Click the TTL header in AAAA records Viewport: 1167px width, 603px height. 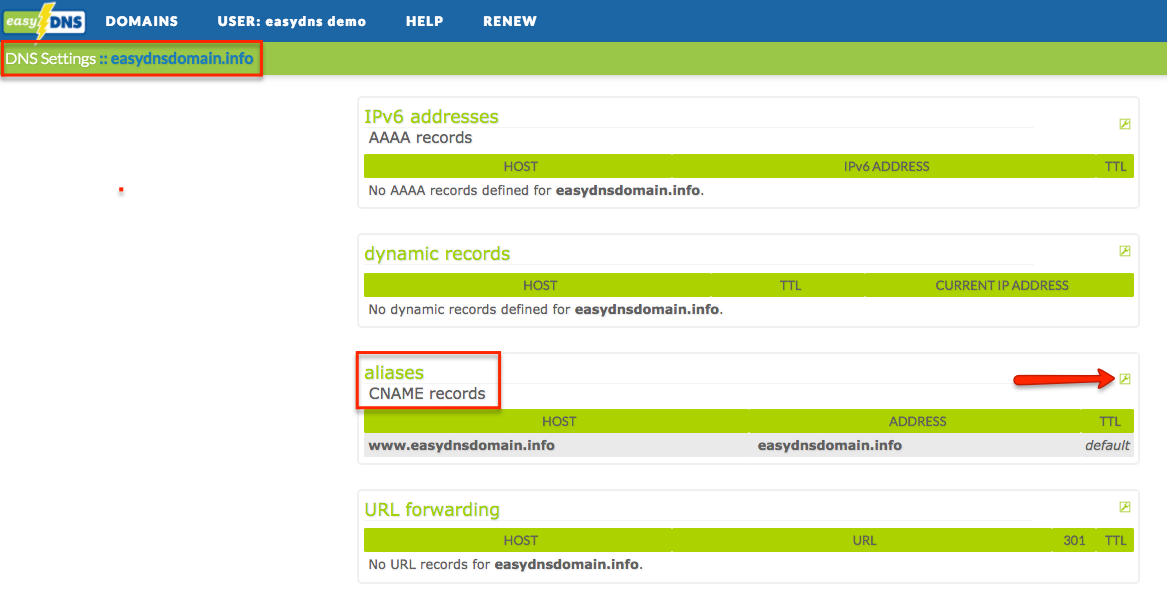[1116, 167]
